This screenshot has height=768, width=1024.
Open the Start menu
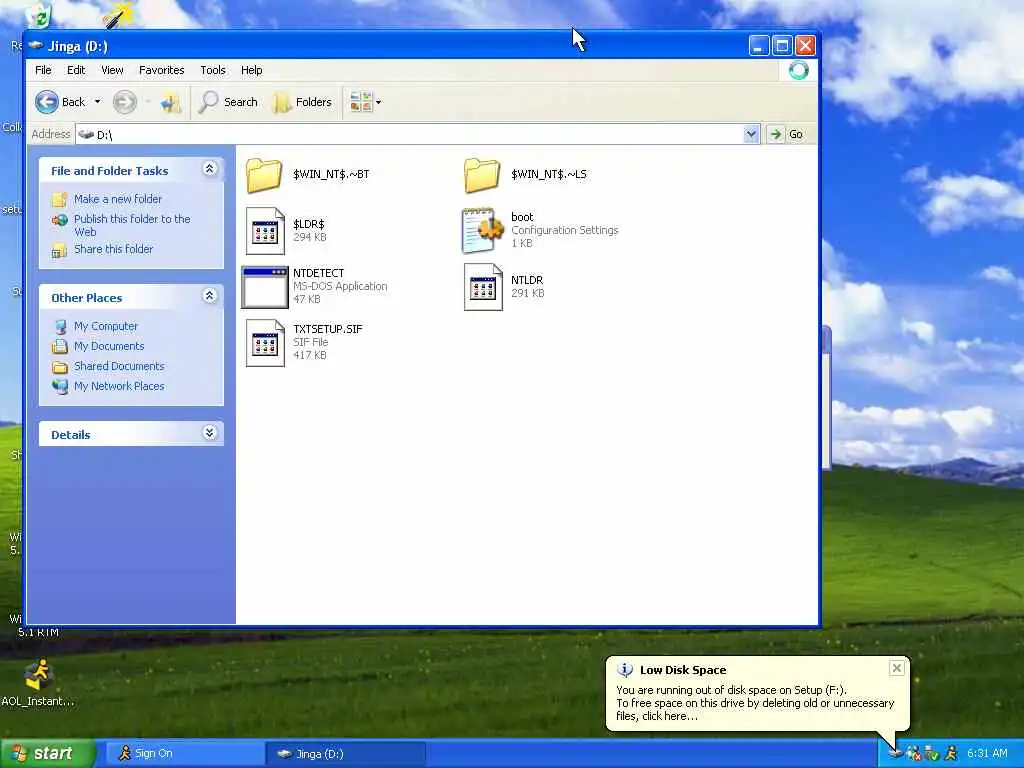tap(48, 754)
